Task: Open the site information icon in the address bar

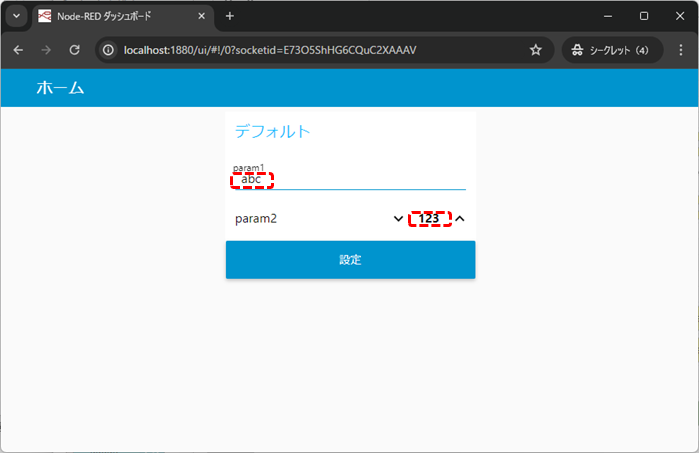Action: point(108,50)
